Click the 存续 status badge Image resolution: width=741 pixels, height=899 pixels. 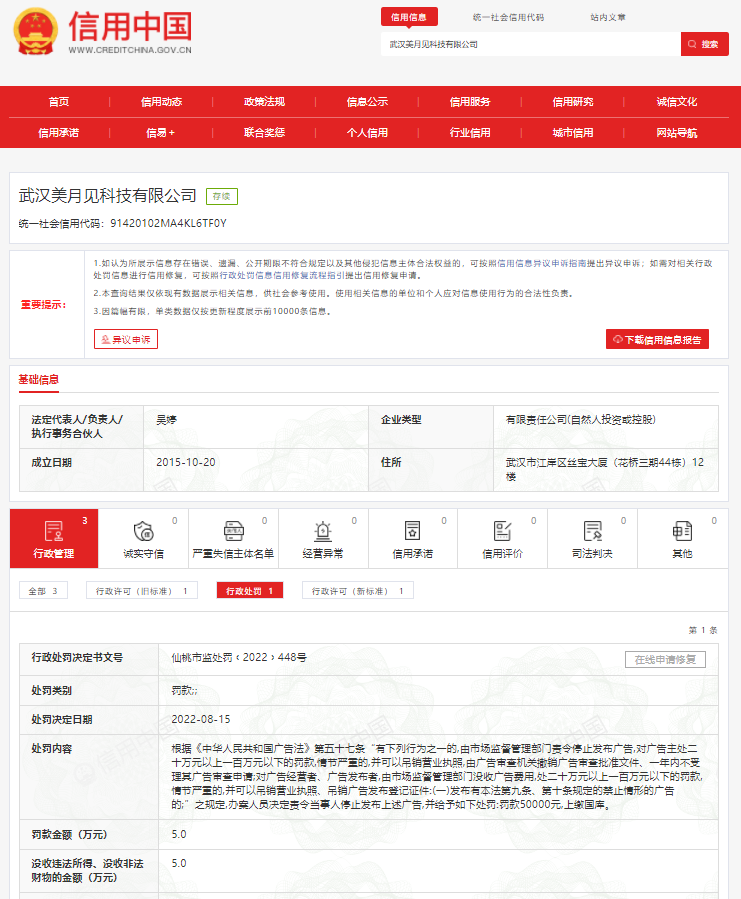pyautogui.click(x=221, y=196)
